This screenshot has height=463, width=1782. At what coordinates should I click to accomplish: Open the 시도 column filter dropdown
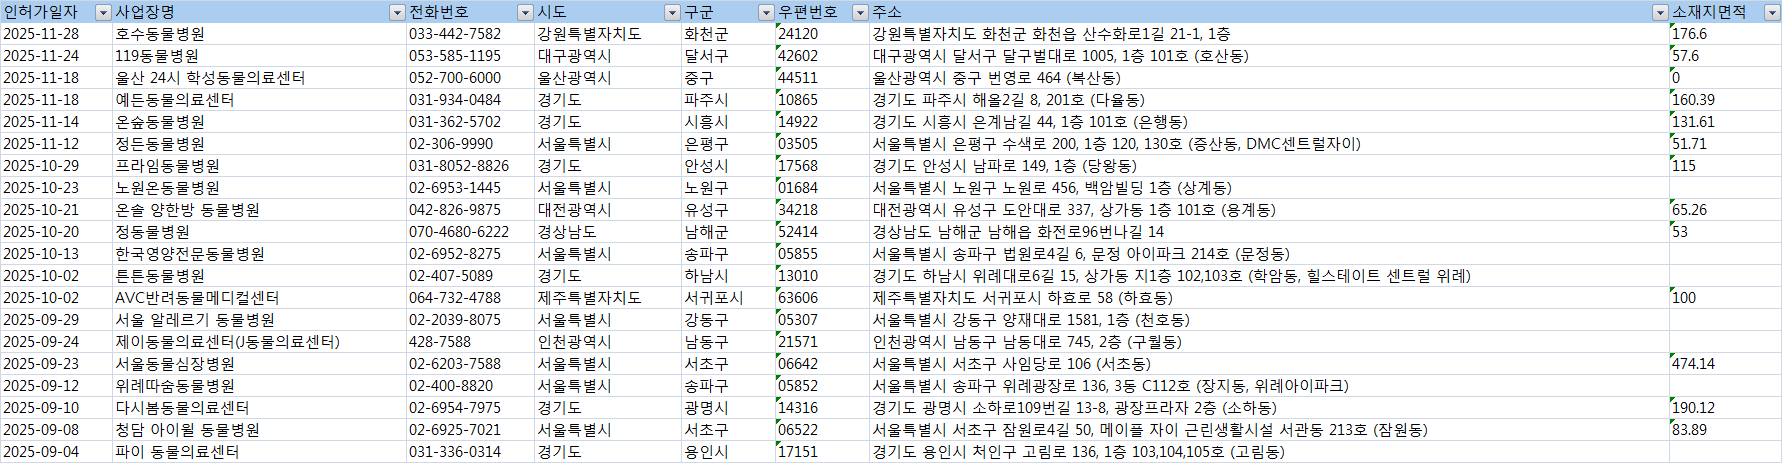coord(672,12)
